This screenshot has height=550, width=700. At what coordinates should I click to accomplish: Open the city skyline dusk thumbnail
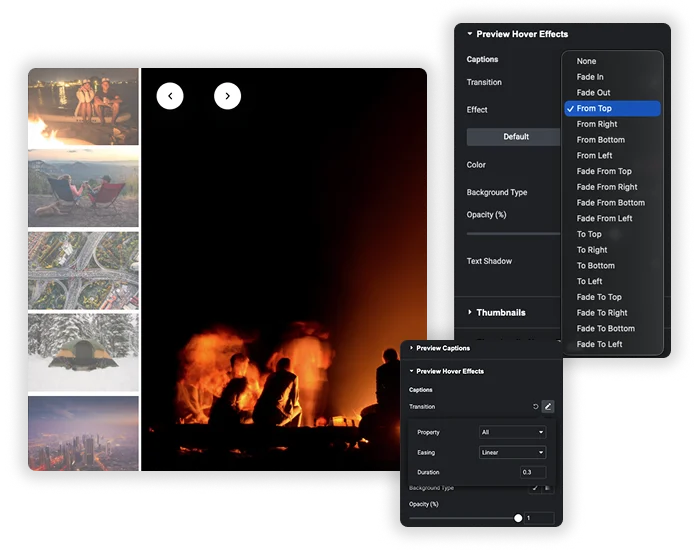(x=83, y=433)
